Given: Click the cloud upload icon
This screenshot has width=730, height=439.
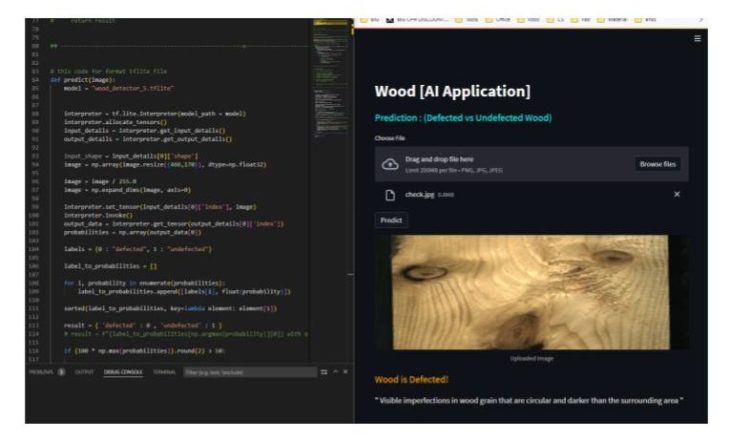Looking at the screenshot, I should [x=390, y=164].
